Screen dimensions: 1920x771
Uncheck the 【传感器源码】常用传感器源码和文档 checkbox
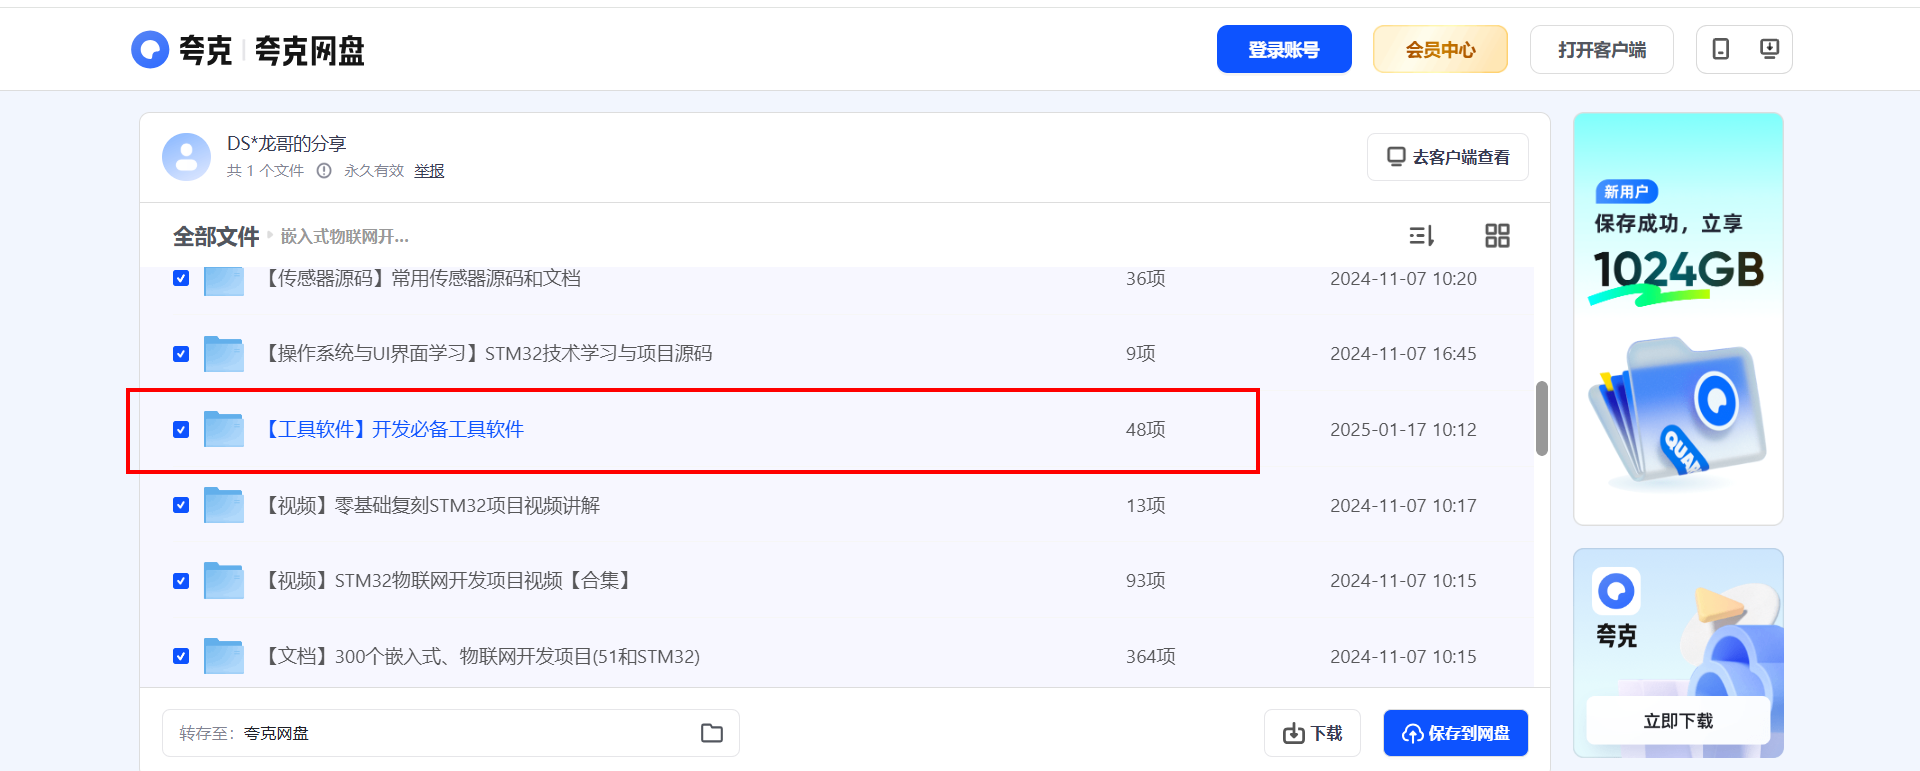[181, 279]
